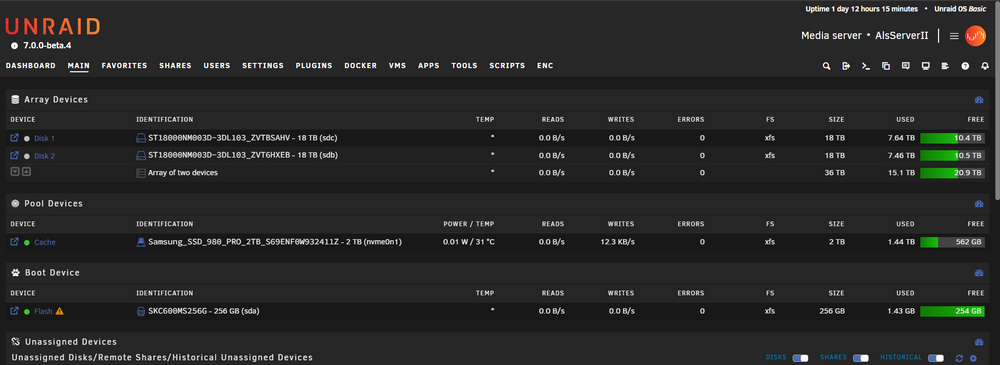Toggle the Shares switch

(861, 358)
